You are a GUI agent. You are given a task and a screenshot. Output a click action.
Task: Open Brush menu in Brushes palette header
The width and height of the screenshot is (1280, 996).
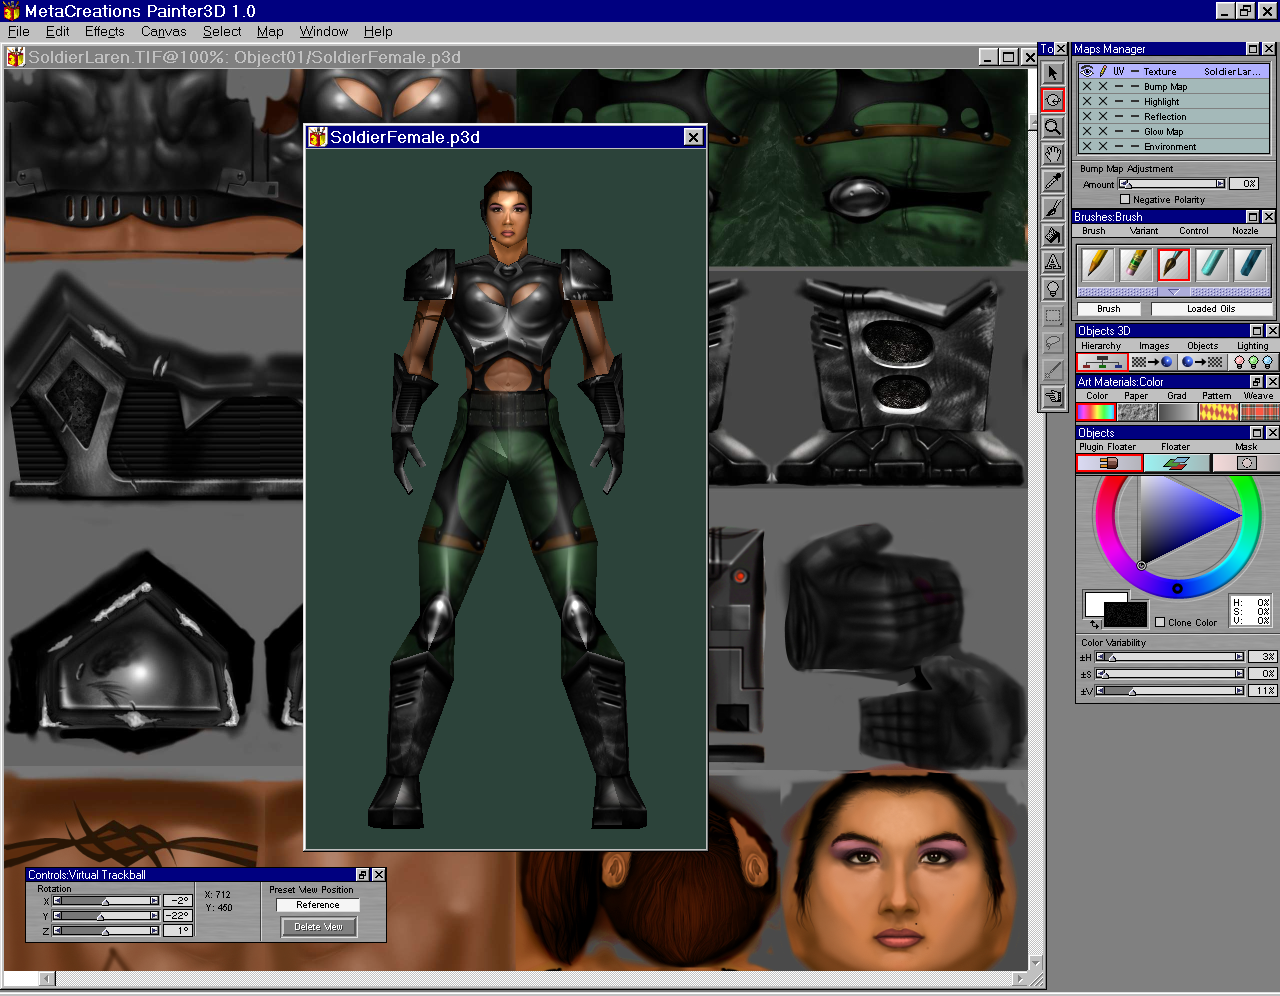(1094, 231)
